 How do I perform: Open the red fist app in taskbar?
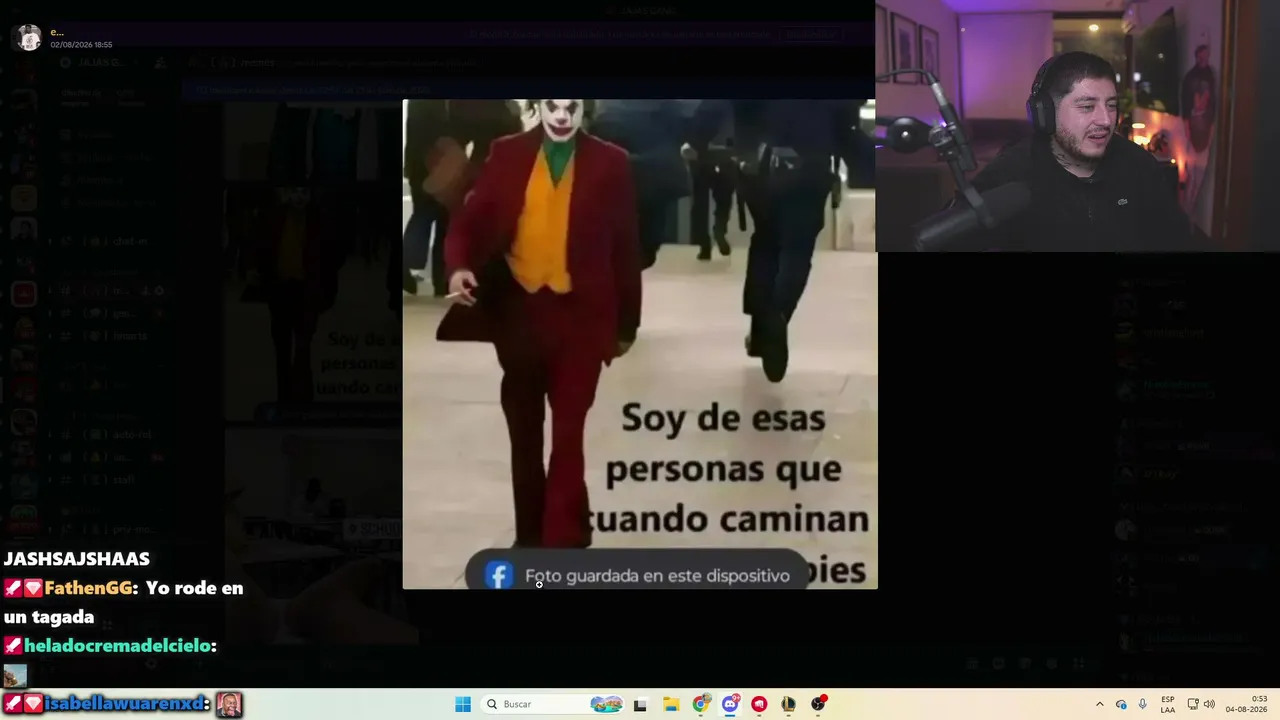(760, 704)
